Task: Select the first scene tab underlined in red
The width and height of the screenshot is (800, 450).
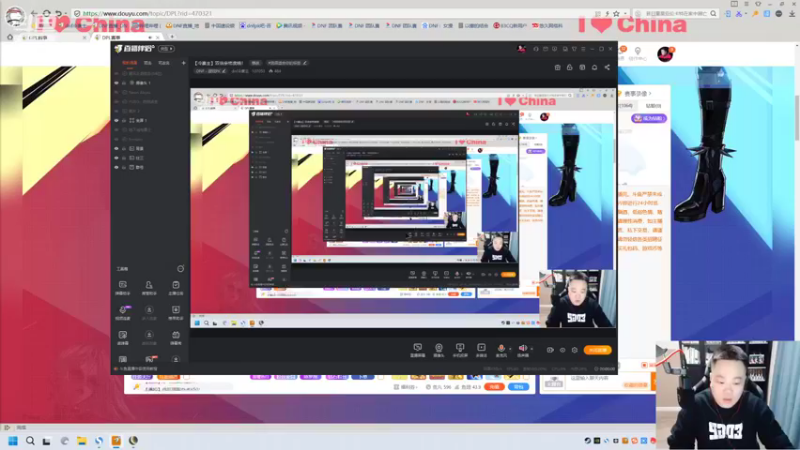Action: click(x=130, y=63)
